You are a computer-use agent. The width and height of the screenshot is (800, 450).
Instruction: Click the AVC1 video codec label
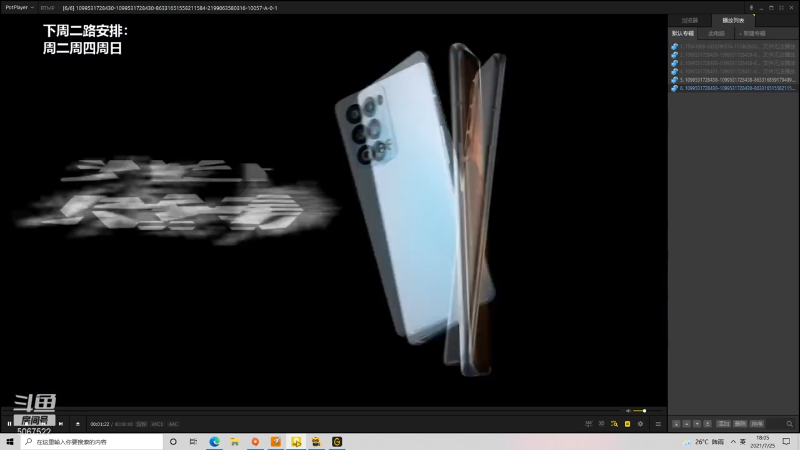(x=157, y=424)
